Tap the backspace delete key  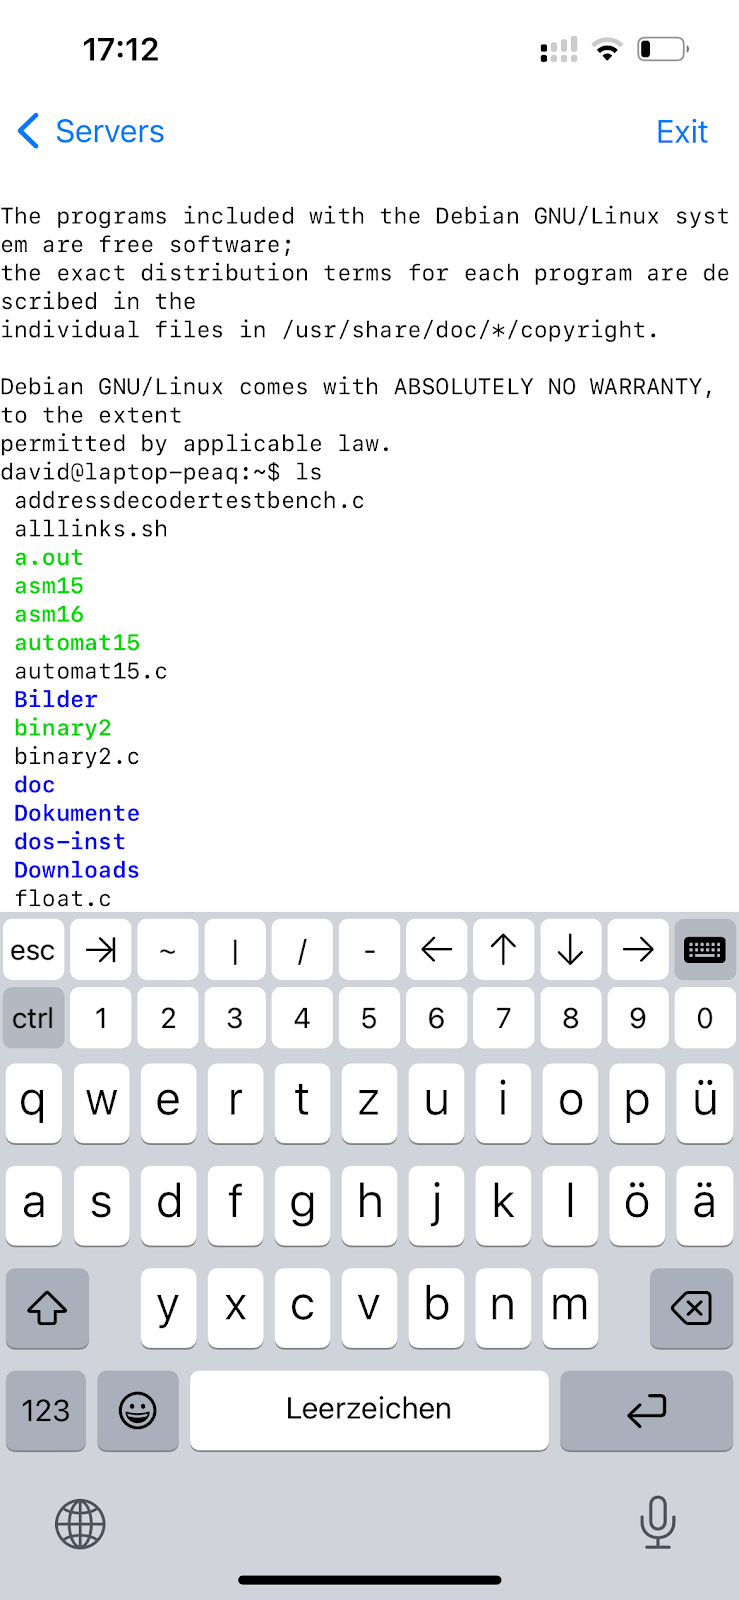pyautogui.click(x=691, y=1308)
